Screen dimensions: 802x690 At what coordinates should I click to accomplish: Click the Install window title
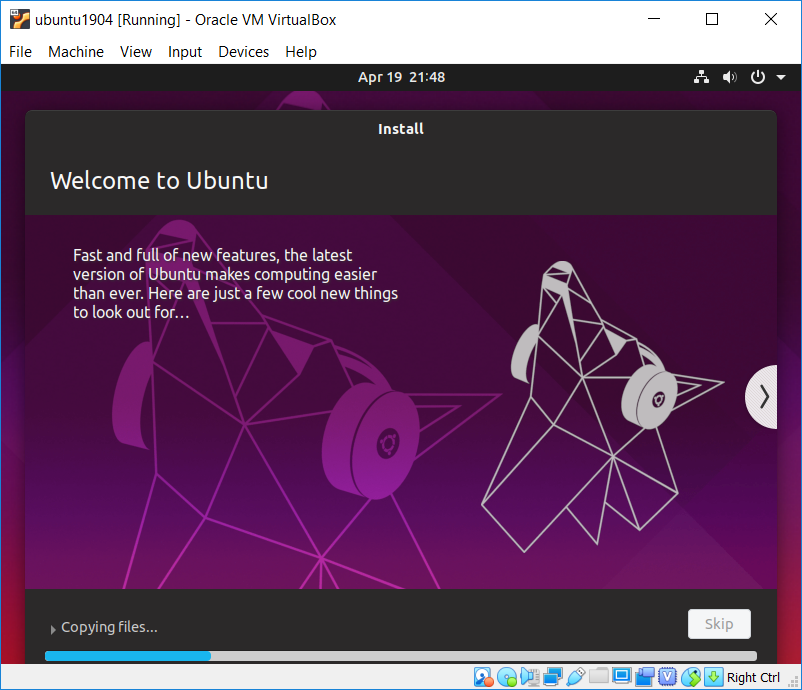(401, 129)
